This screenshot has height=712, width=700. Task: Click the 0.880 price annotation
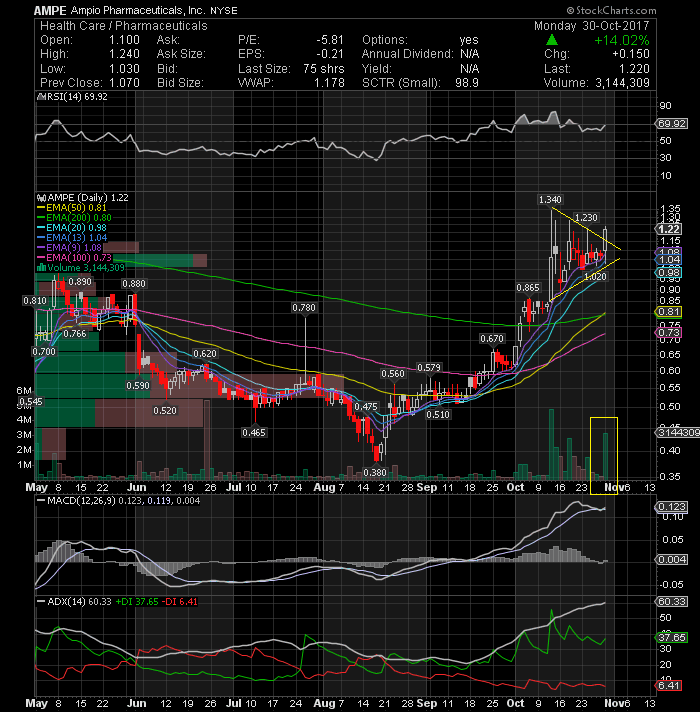134,284
